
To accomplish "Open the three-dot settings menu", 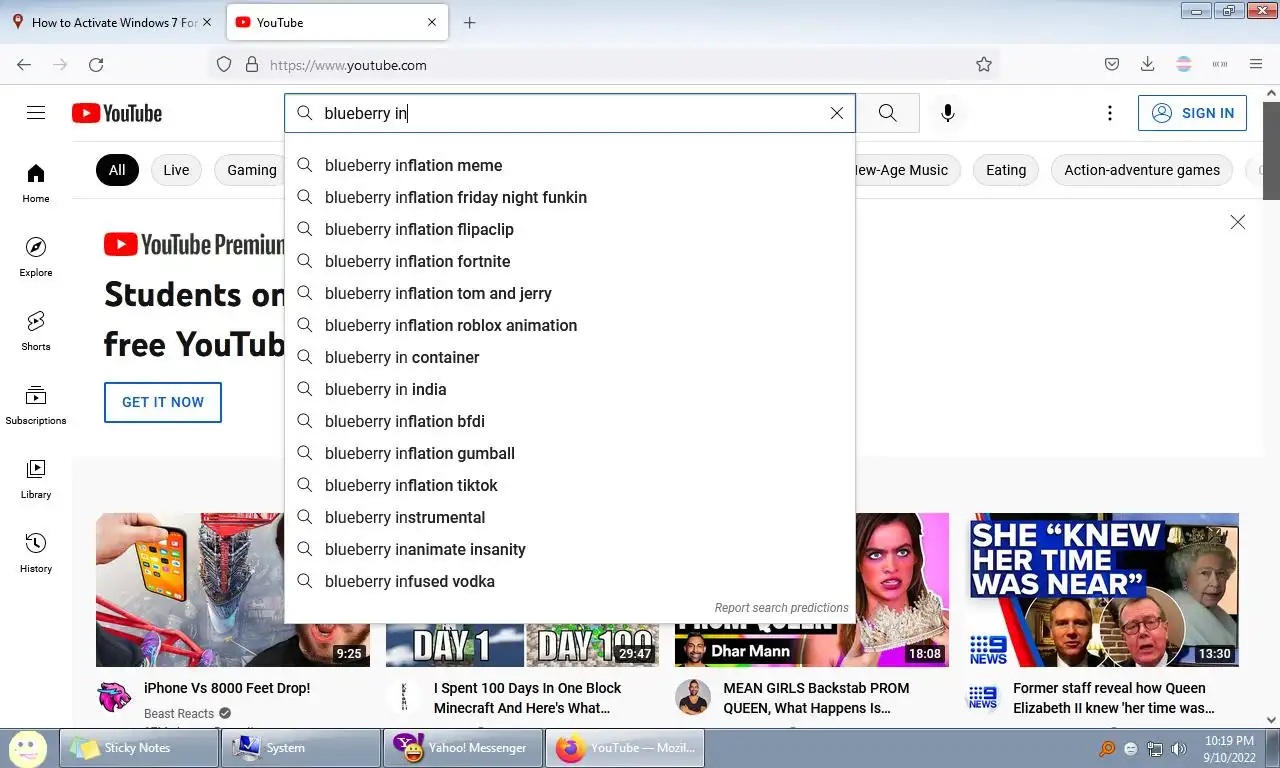I will 1109,113.
